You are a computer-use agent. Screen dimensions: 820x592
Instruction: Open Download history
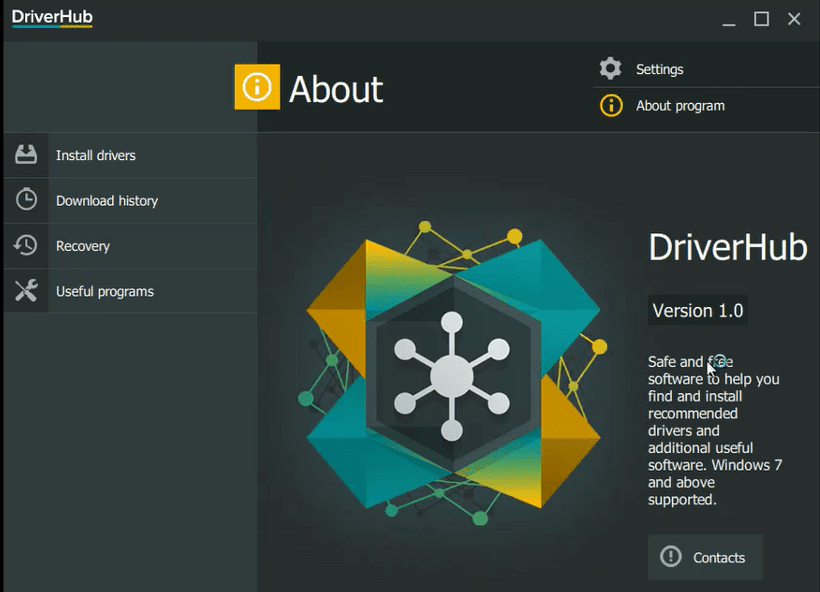pos(130,201)
